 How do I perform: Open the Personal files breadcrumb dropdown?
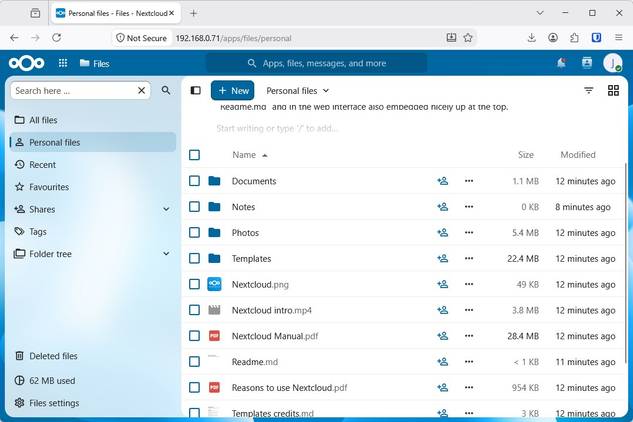coord(298,91)
